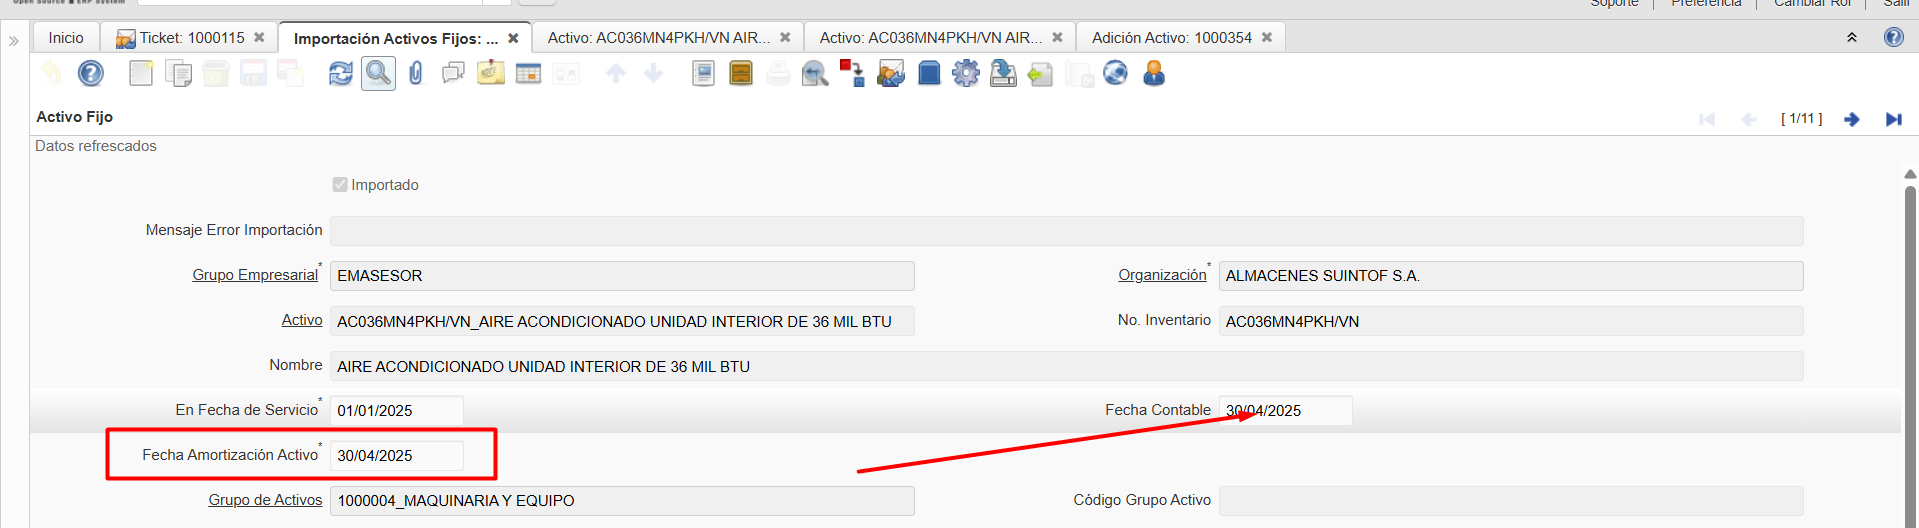Viewport: 1919px width, 528px height.
Task: Click the Grupo de Activos label link
Action: (x=265, y=500)
